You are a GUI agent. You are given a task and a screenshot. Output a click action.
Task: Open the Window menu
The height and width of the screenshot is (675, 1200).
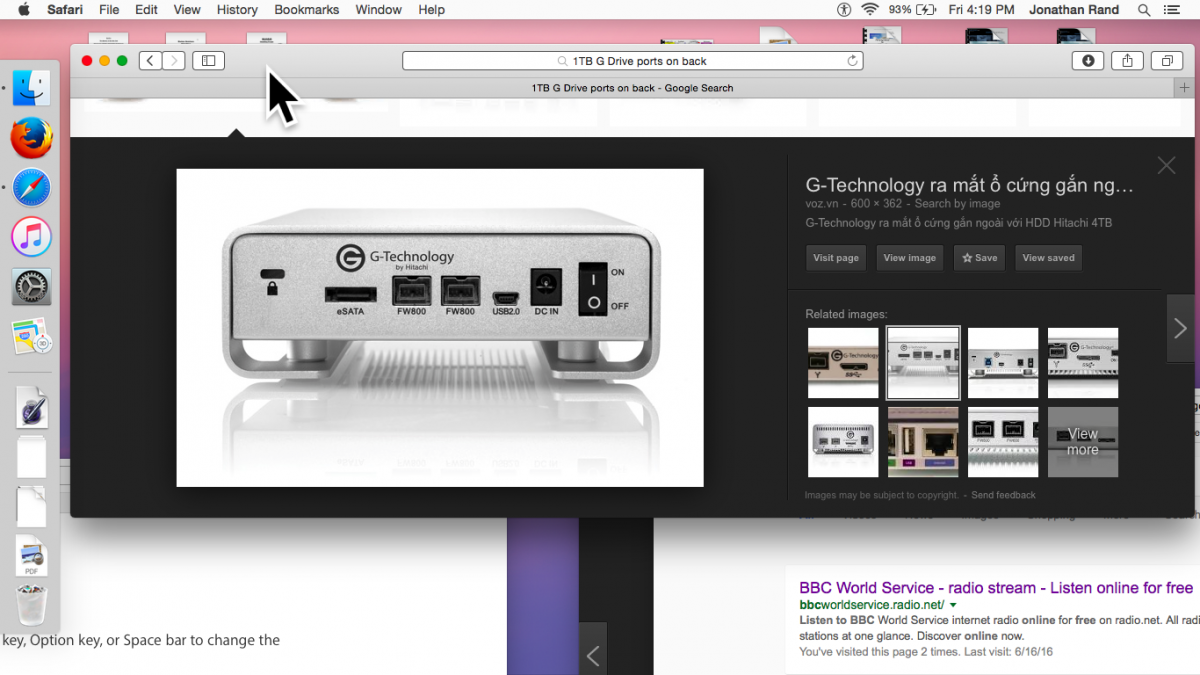(x=379, y=9)
